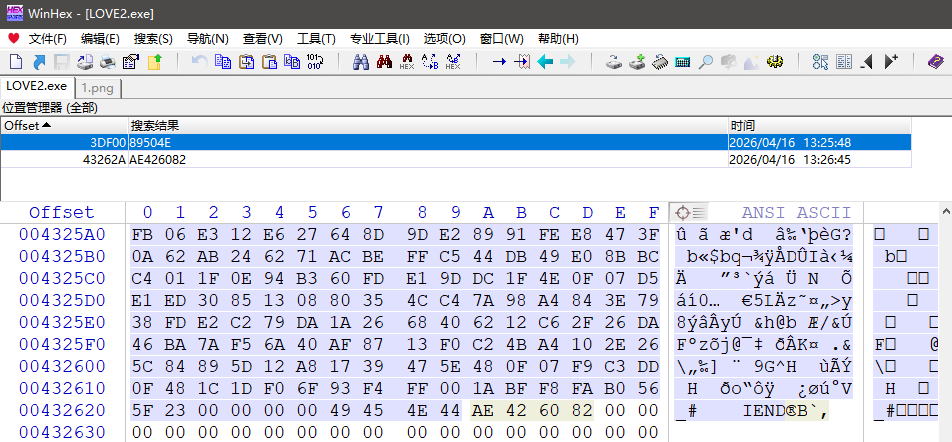
Task: Click the Find Hex Values icon
Action: pyautogui.click(x=407, y=62)
